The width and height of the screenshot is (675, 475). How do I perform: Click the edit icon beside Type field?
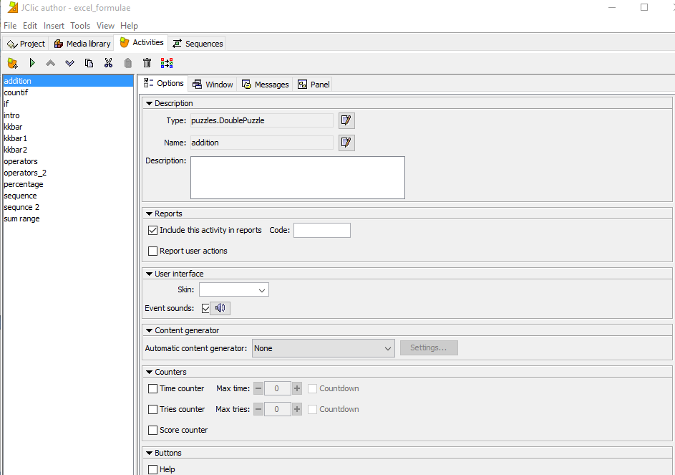(346, 120)
